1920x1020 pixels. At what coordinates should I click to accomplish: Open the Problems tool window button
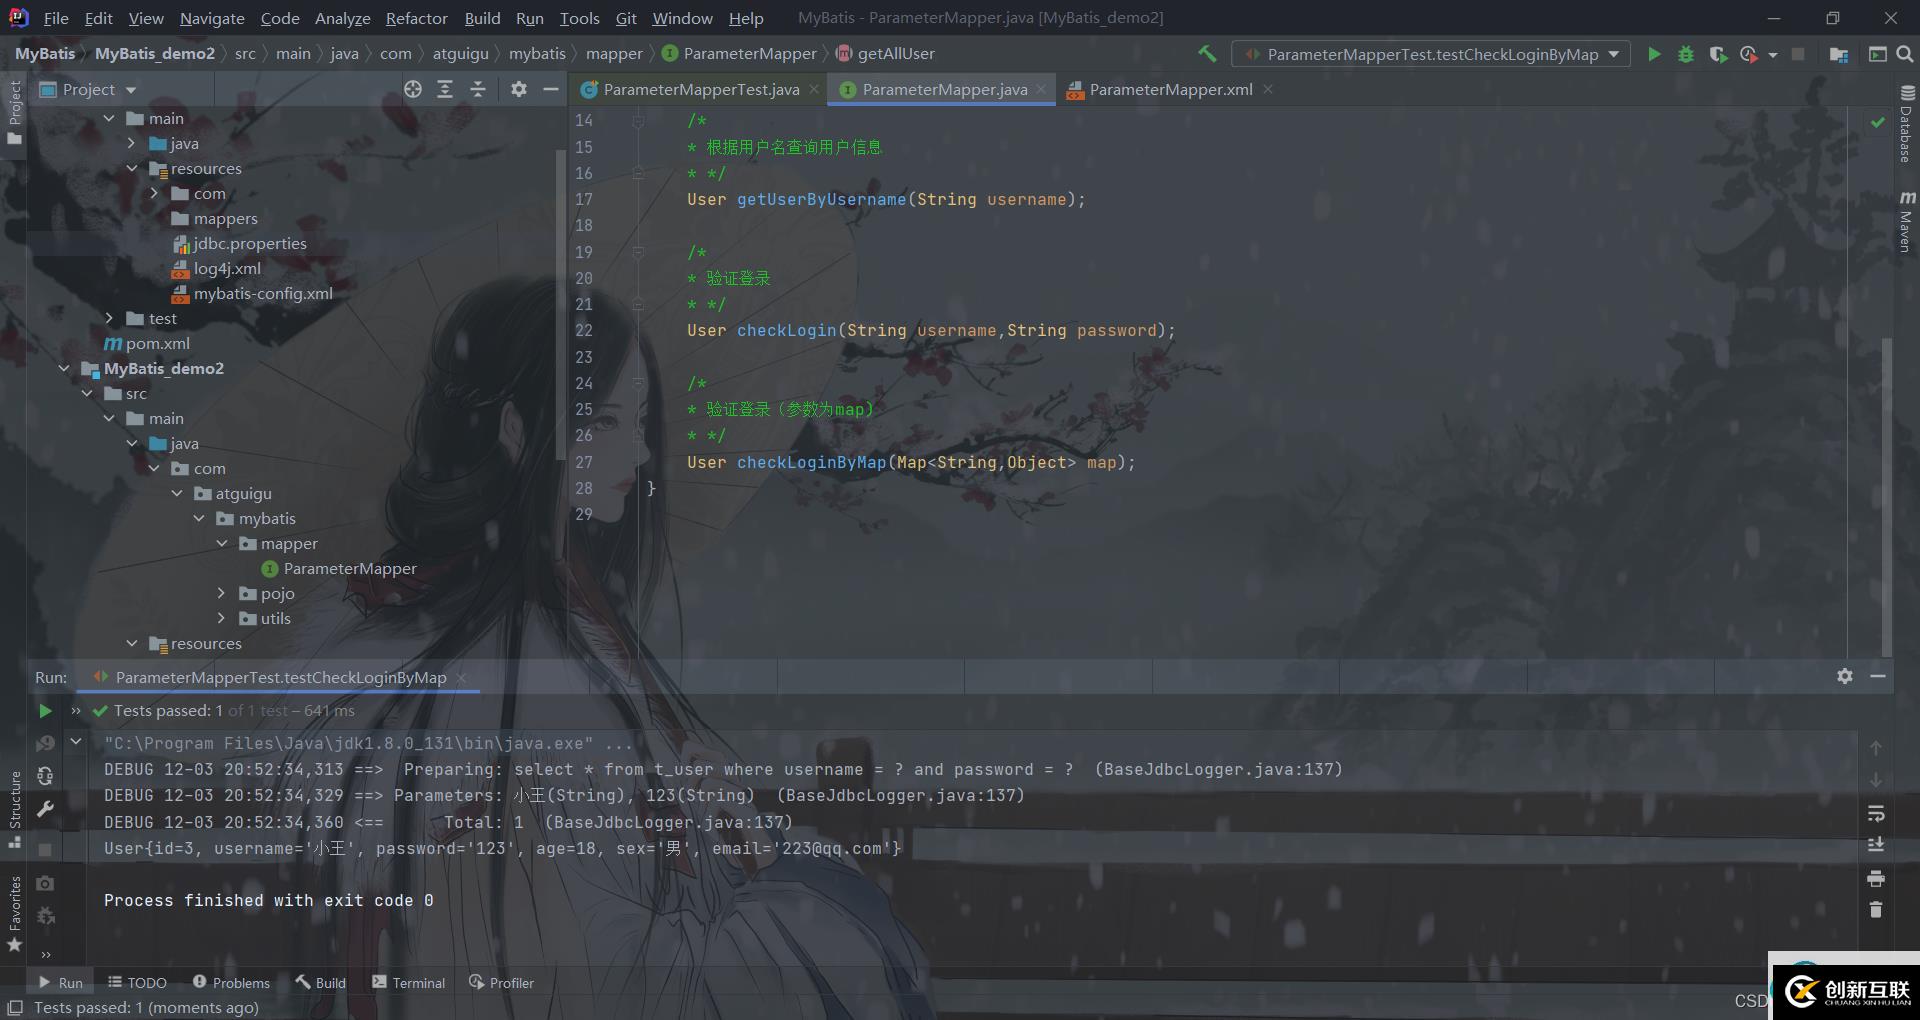231,983
